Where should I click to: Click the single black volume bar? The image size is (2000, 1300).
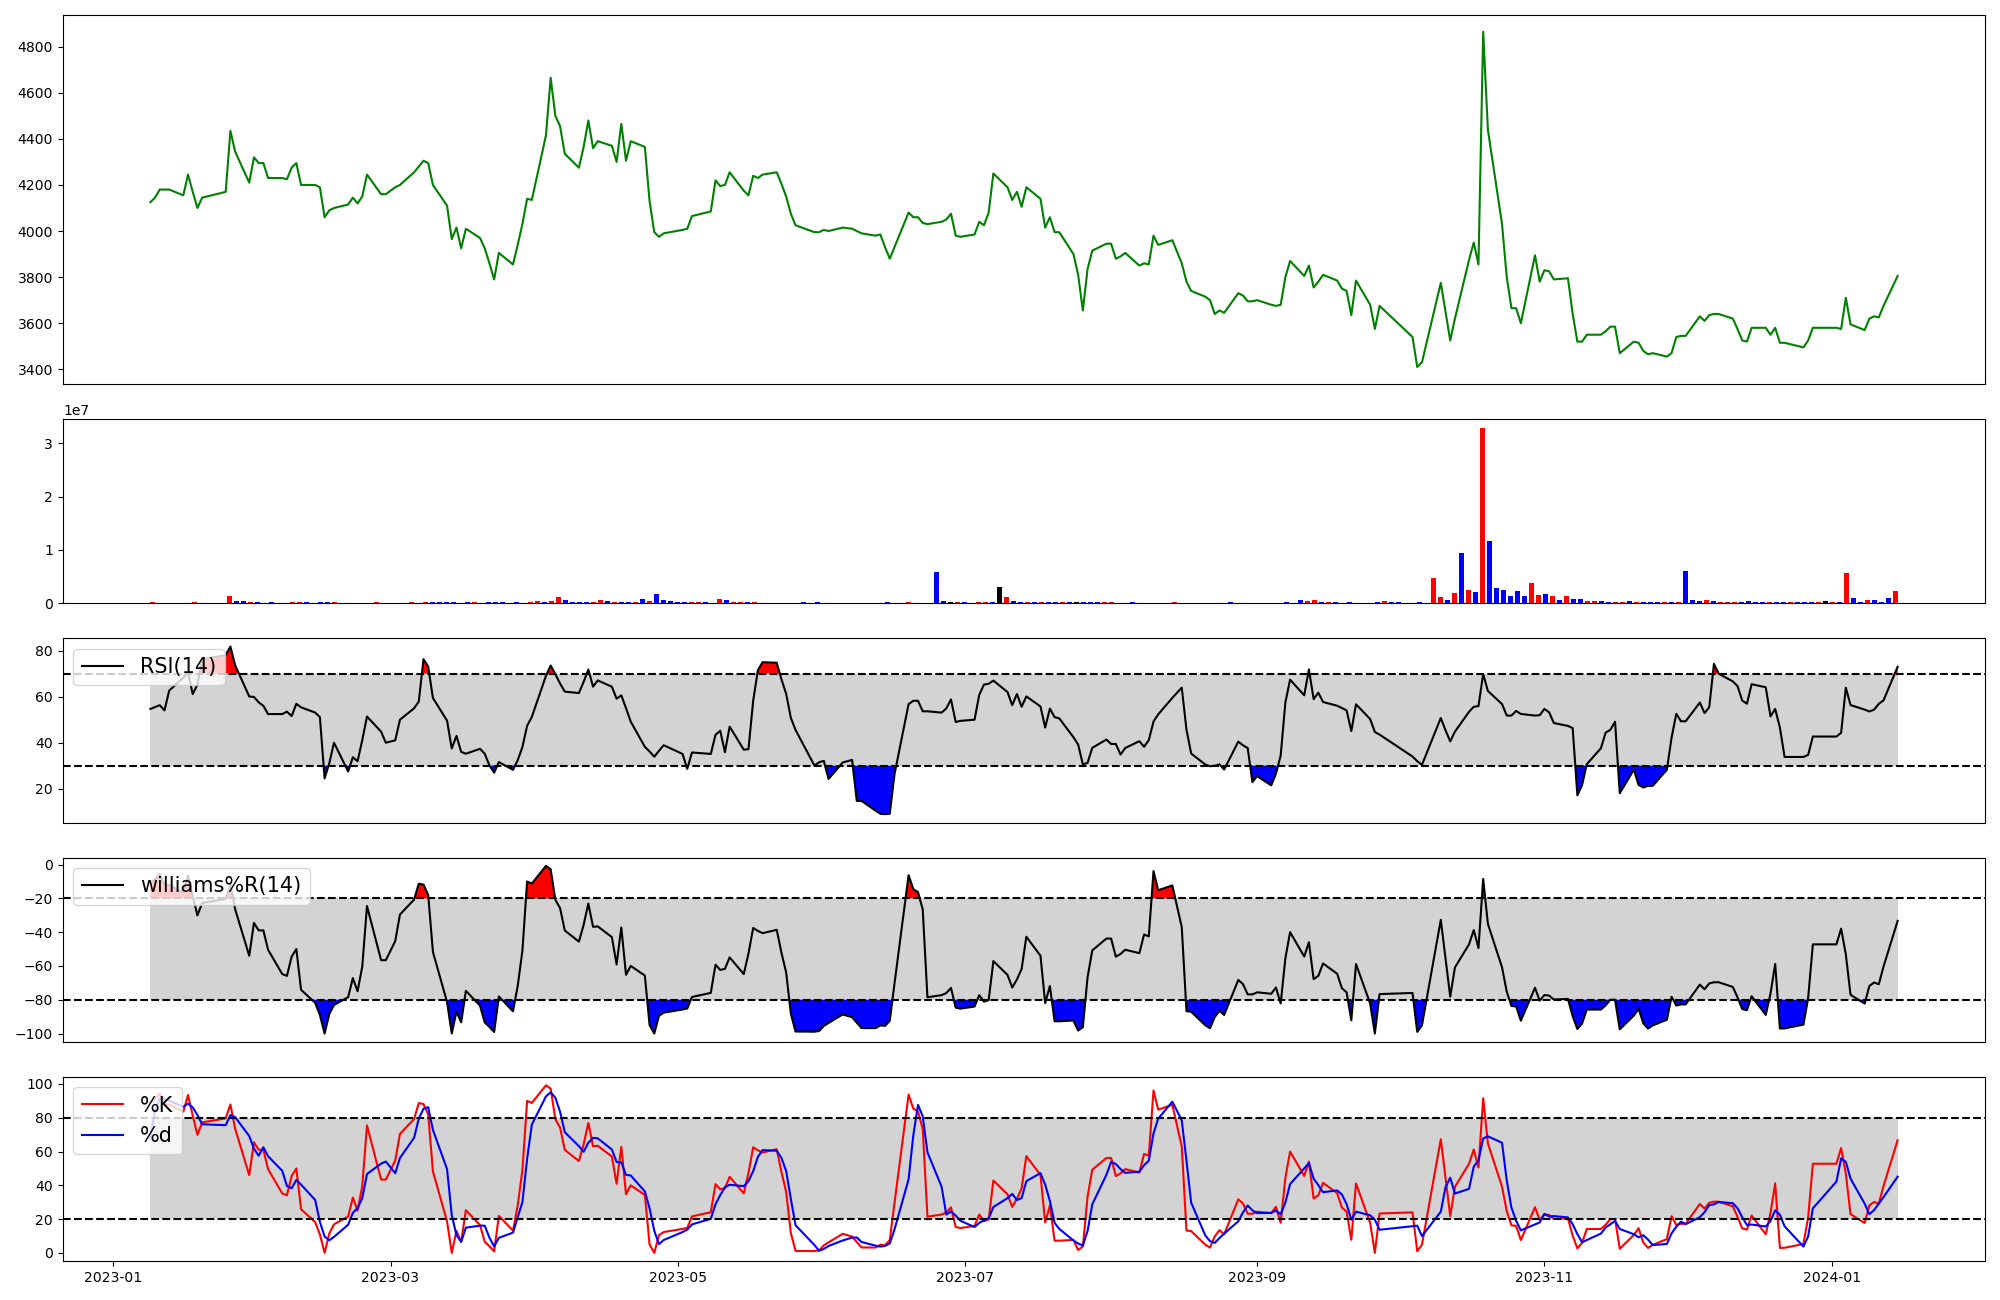[999, 595]
